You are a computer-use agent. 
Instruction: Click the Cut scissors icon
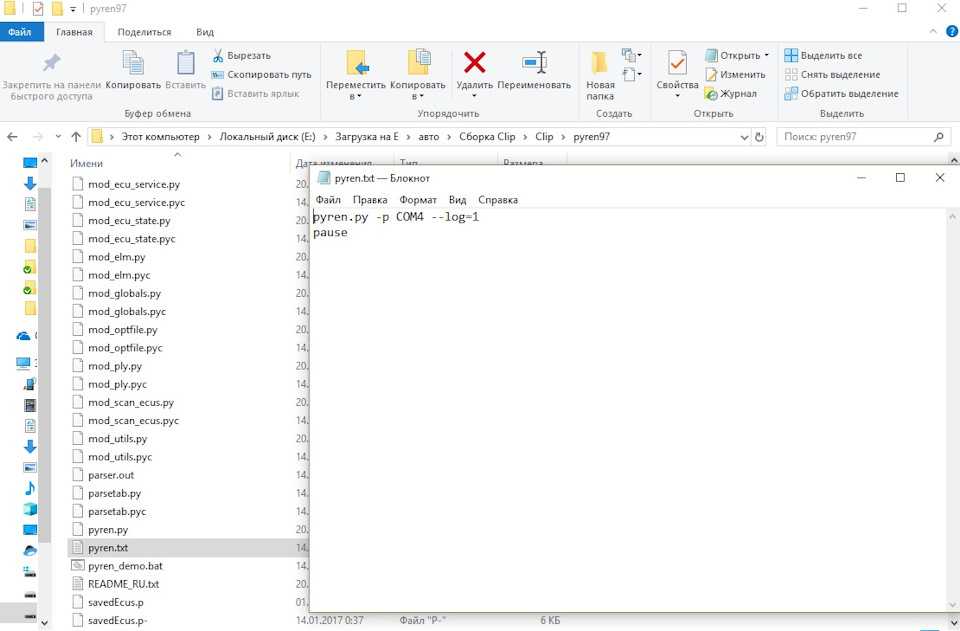[218, 56]
